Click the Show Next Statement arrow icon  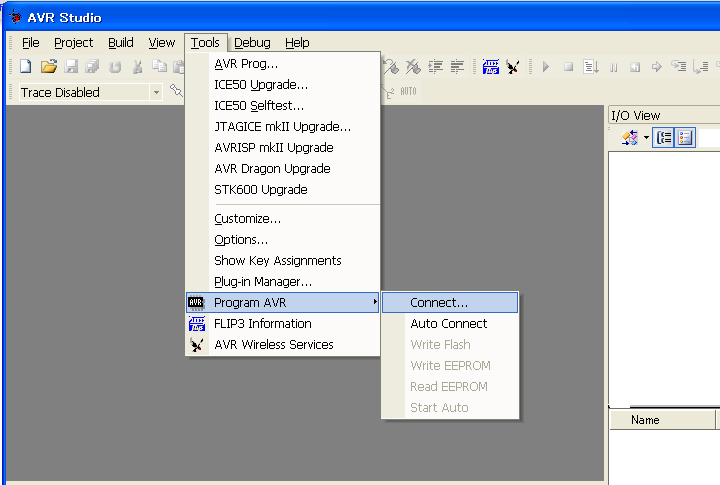coord(657,67)
